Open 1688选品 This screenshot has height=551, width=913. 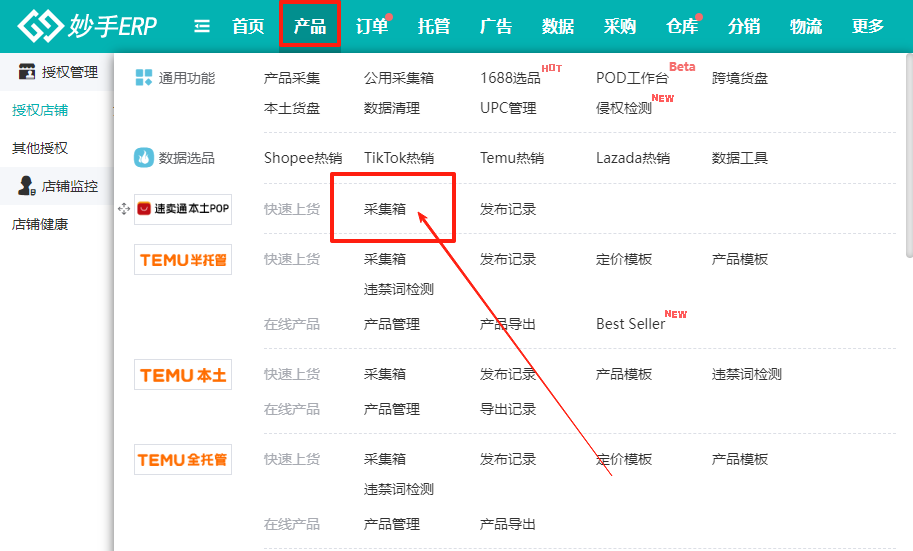point(510,78)
